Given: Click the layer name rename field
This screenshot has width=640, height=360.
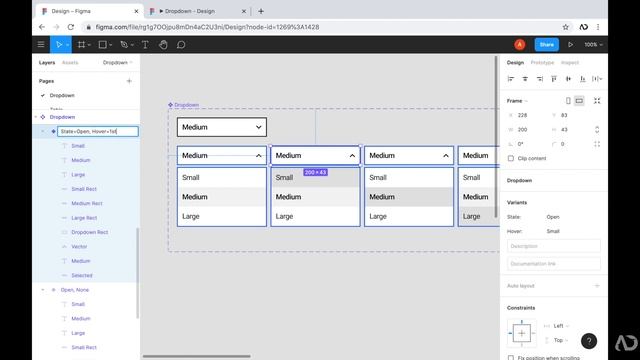Looking at the screenshot, I should click(x=98, y=131).
